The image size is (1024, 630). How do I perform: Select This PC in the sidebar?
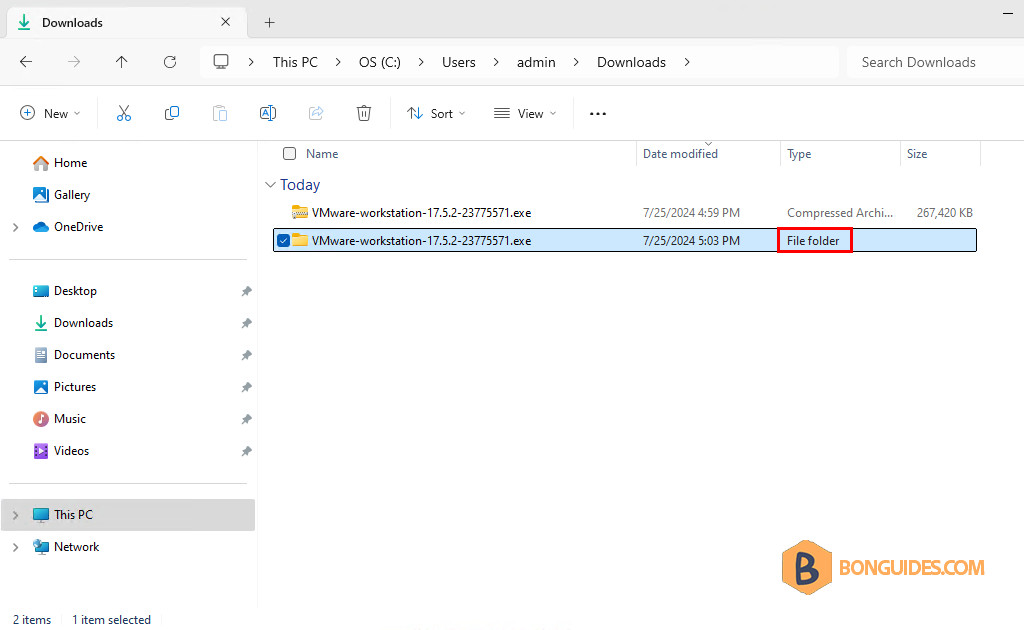tap(128, 514)
